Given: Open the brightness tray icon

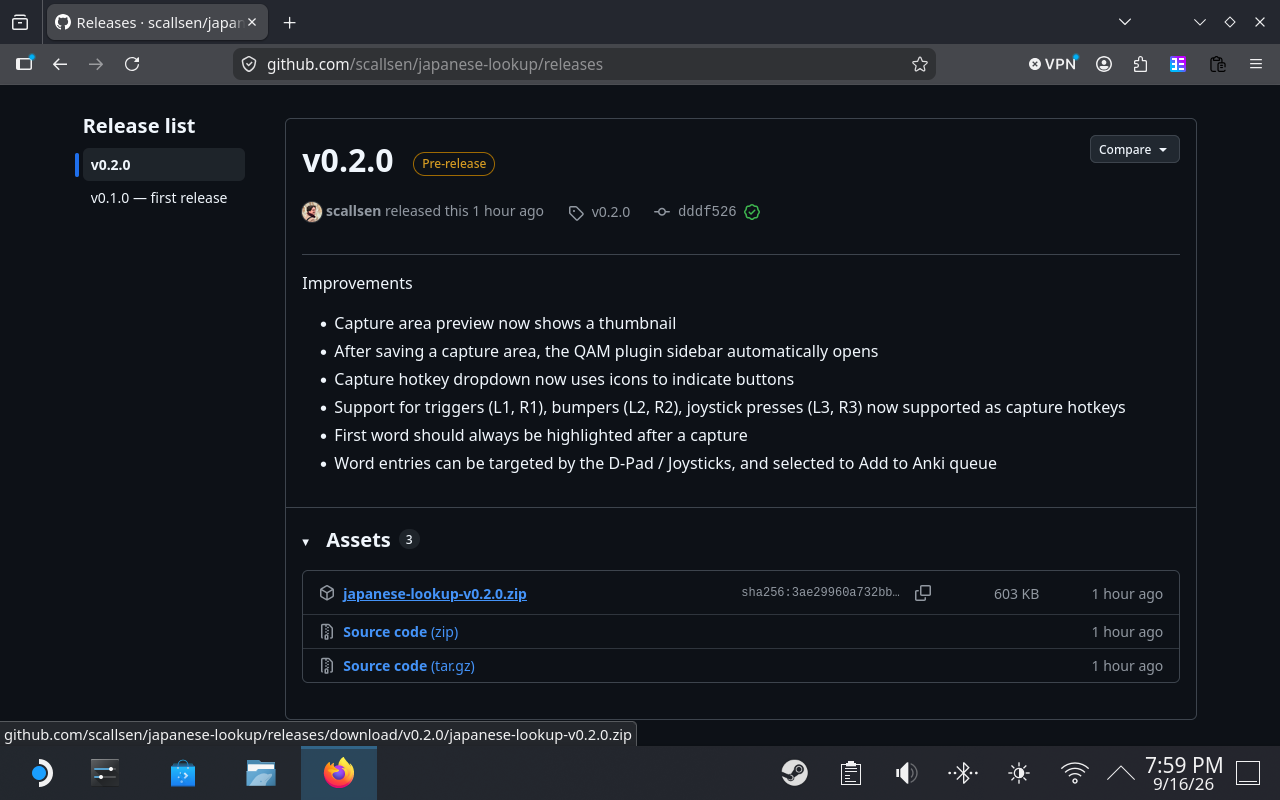Looking at the screenshot, I should point(1019,773).
